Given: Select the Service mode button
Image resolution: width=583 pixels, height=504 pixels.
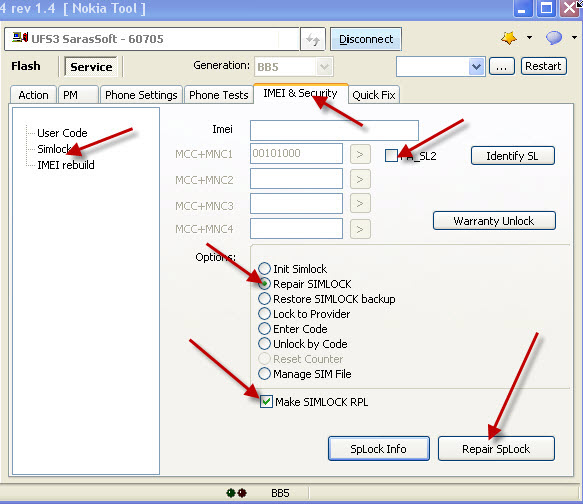Looking at the screenshot, I should point(91,67).
